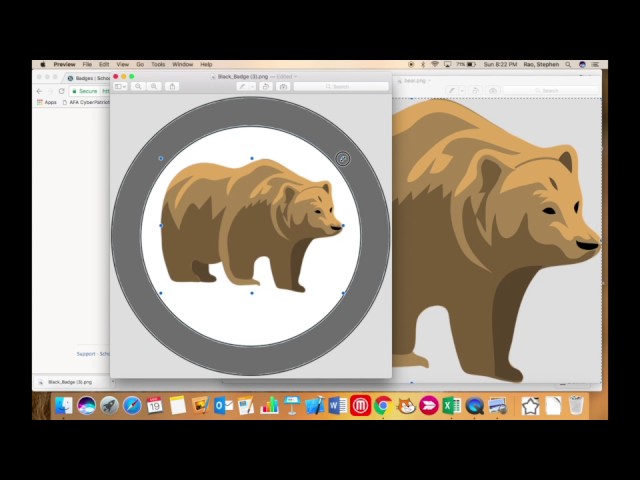Click the Sun 8:22 PM clock
The width and height of the screenshot is (640, 480).
[x=500, y=64]
